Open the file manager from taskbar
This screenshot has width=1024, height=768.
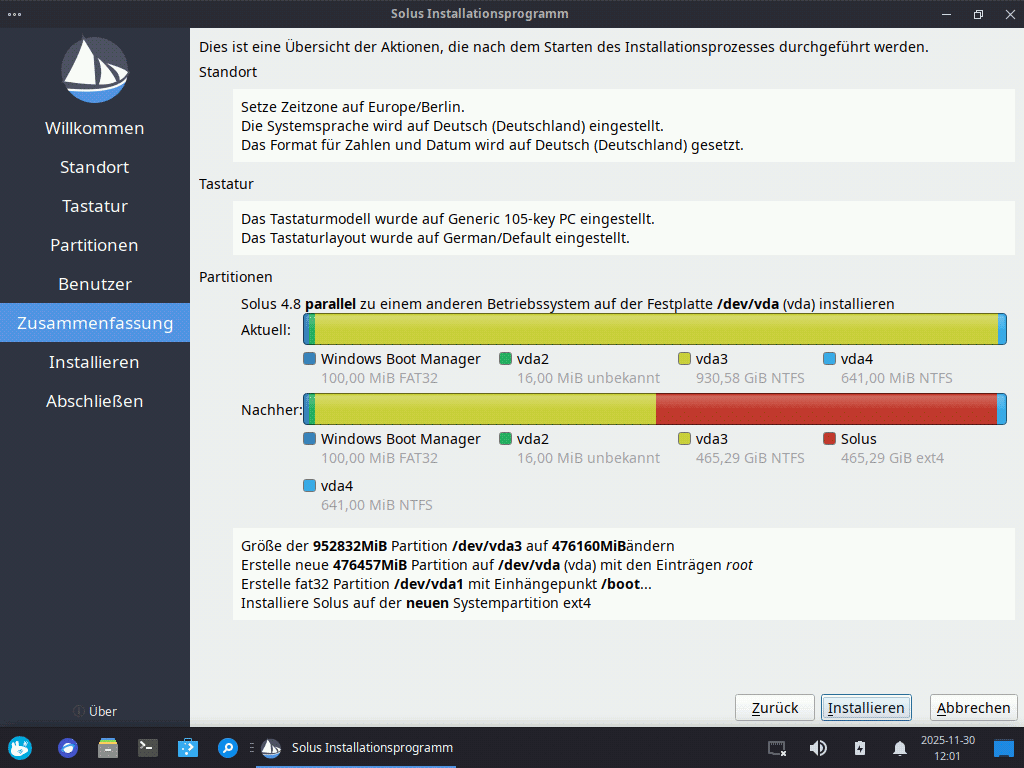click(108, 748)
